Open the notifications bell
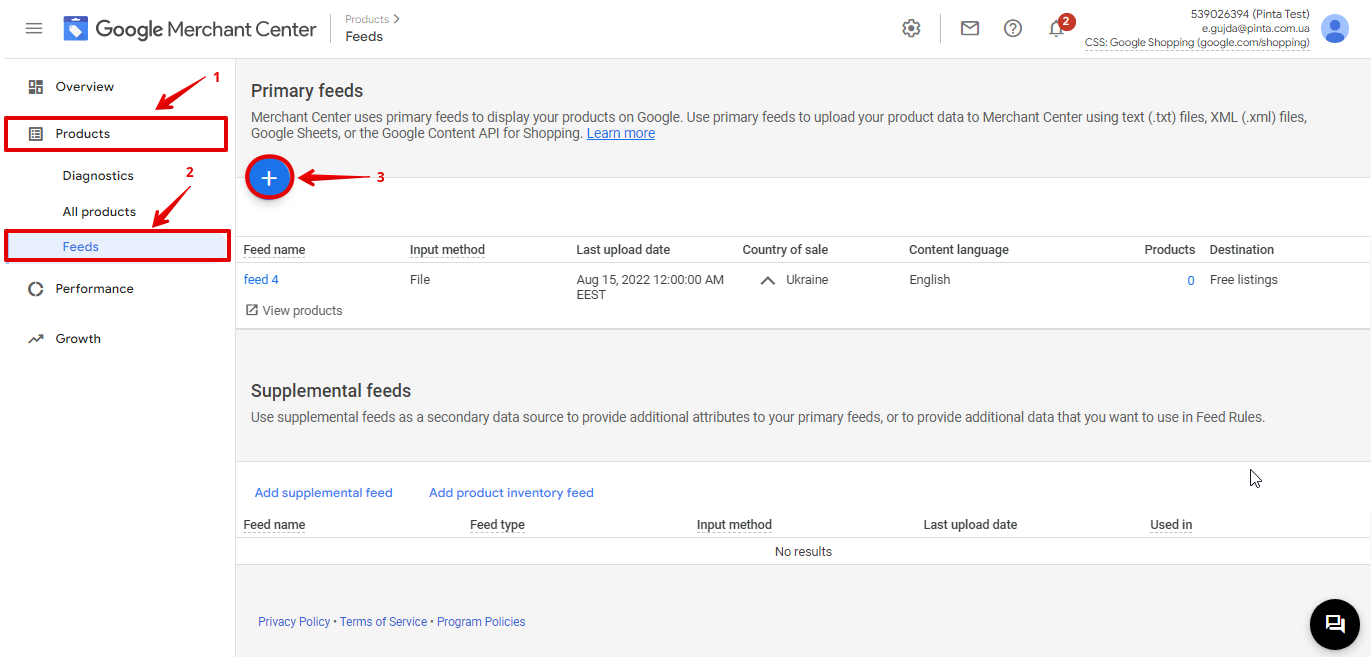 (x=1057, y=28)
